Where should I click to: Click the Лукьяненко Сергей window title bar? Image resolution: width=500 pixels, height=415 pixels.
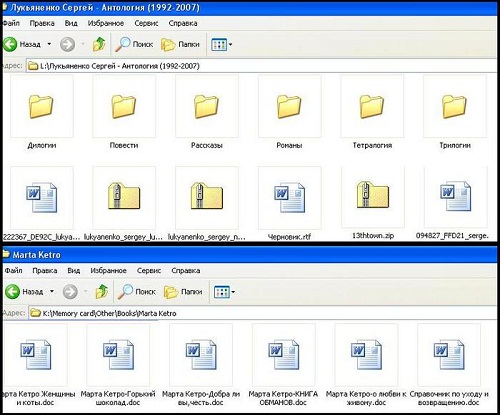point(250,8)
